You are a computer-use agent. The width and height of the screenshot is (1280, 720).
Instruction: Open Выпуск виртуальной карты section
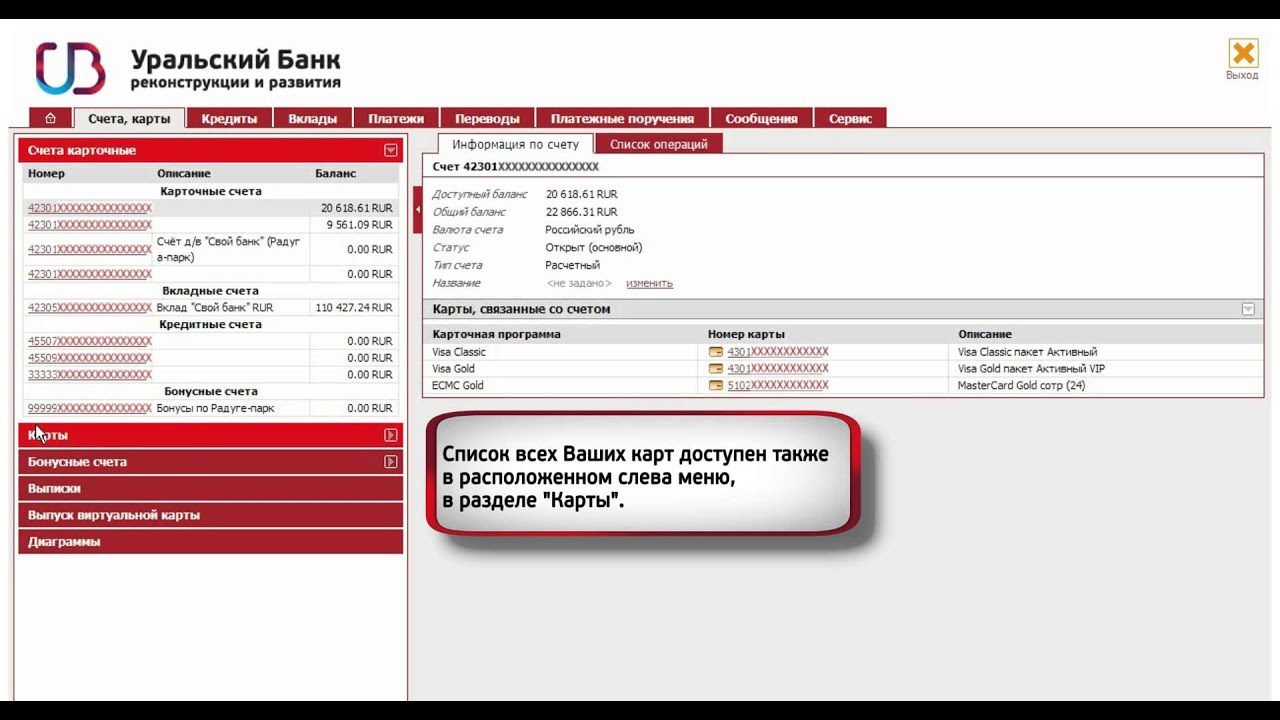[210, 515]
